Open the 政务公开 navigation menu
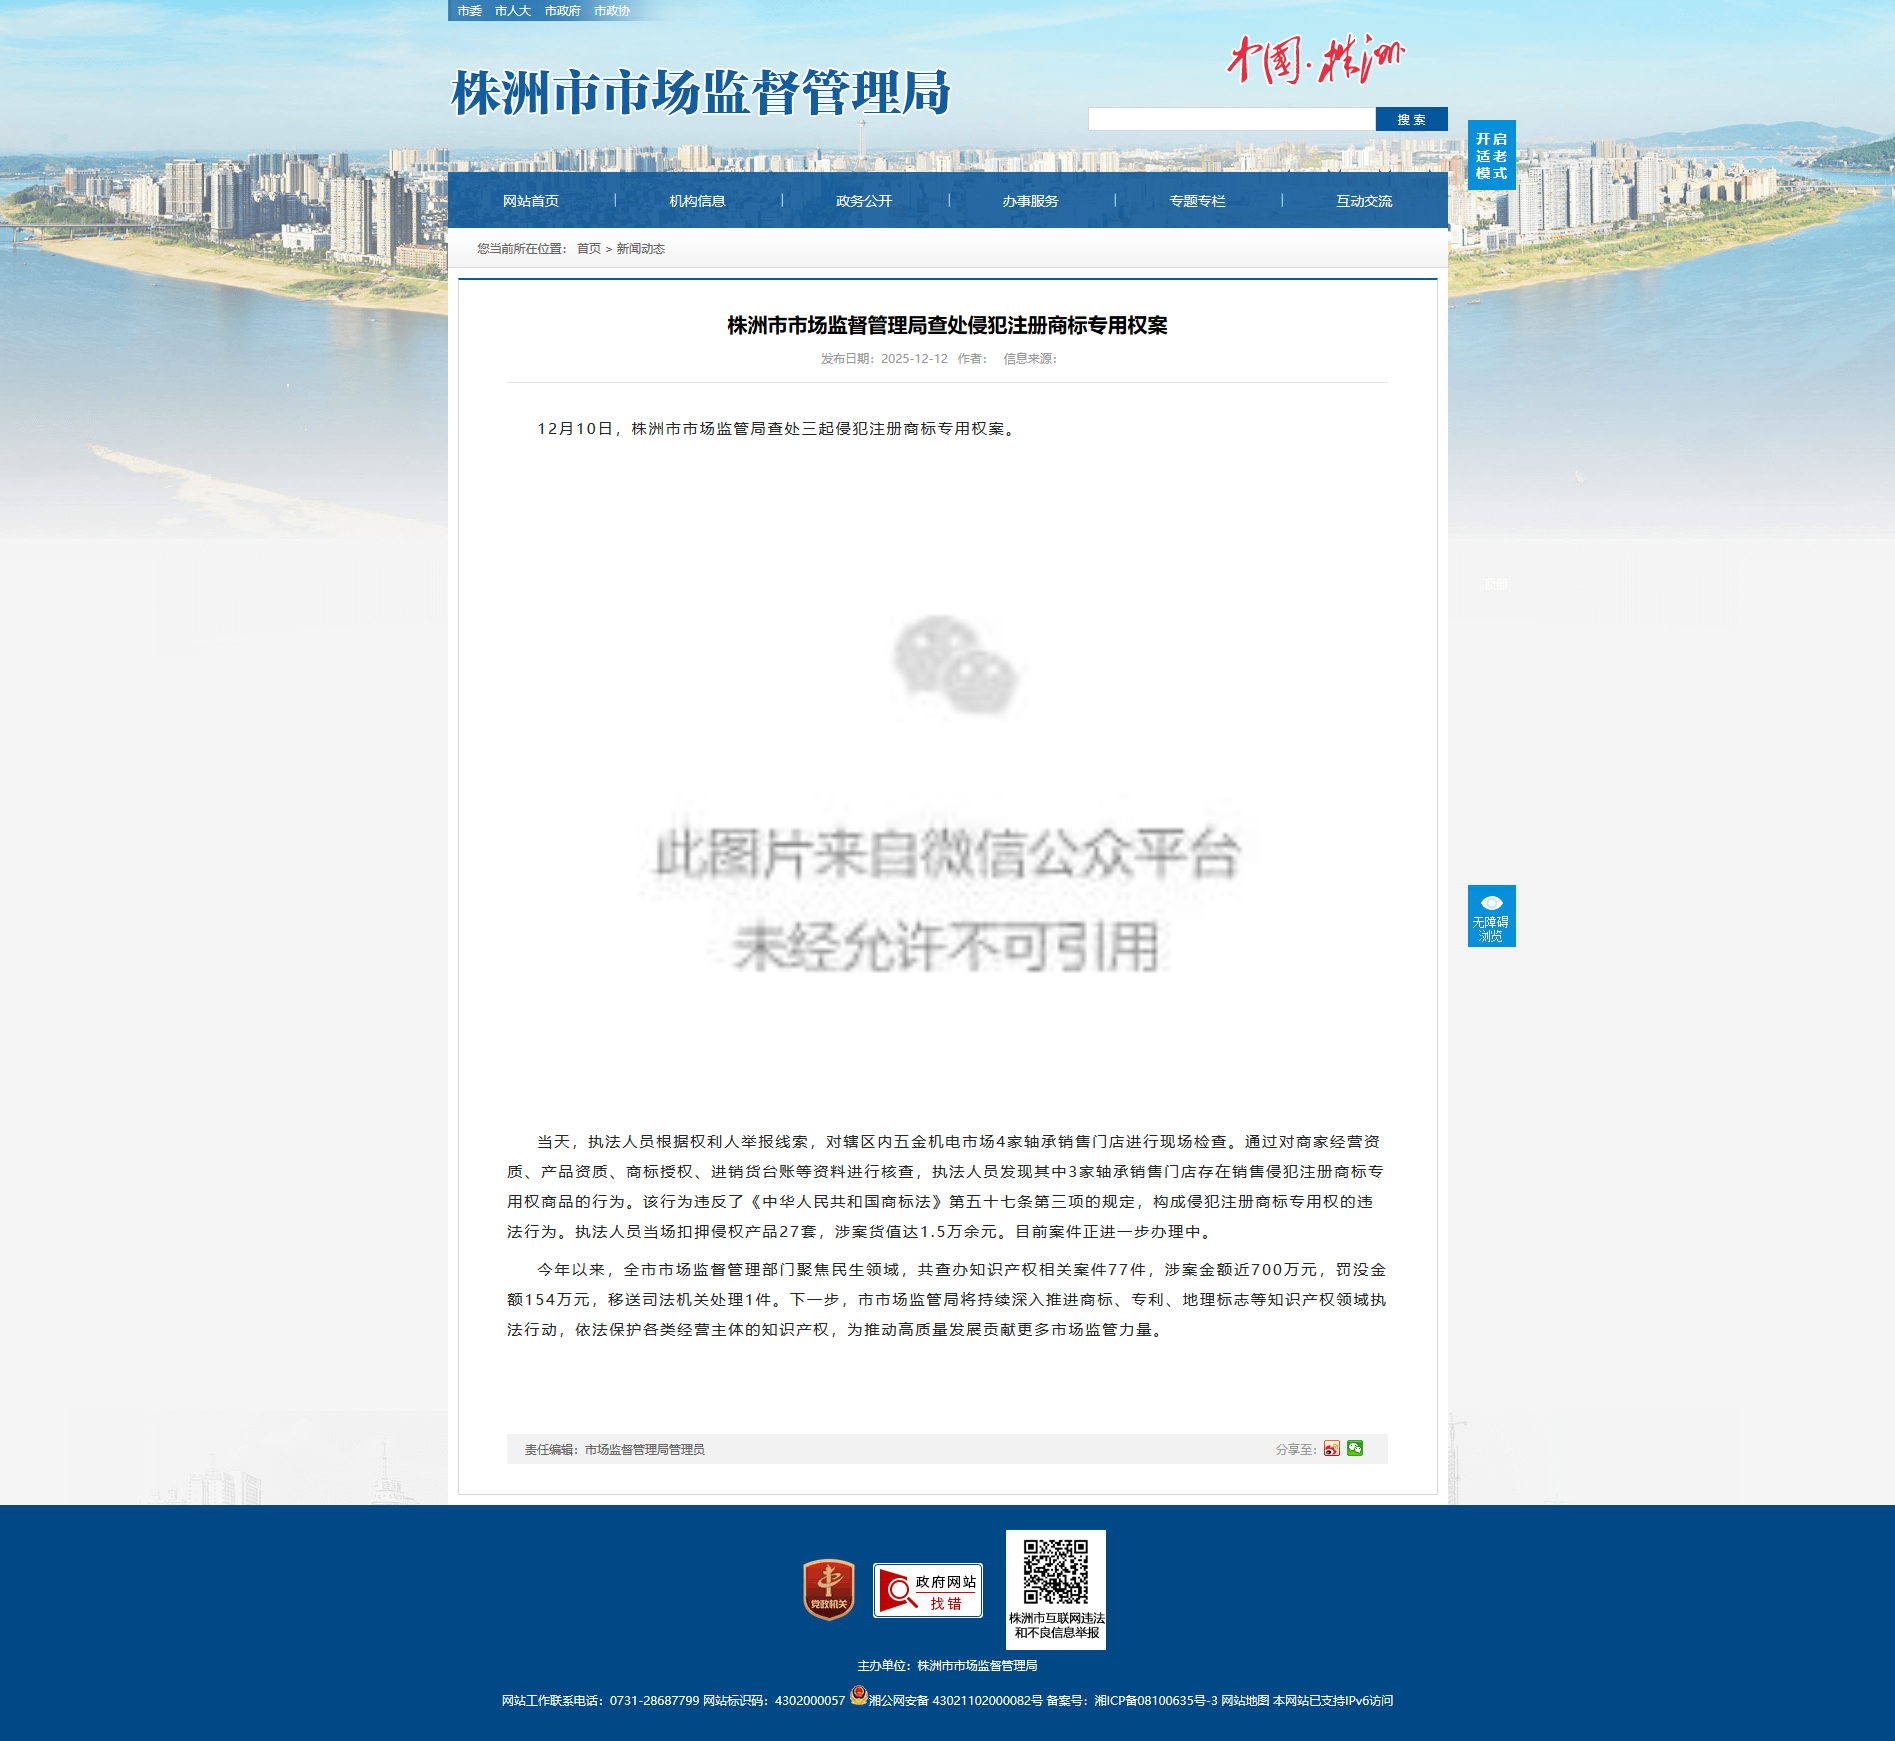 (864, 201)
